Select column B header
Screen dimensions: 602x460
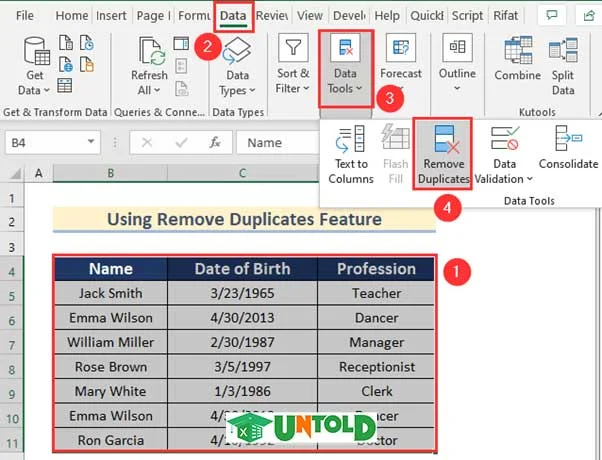tap(110, 173)
